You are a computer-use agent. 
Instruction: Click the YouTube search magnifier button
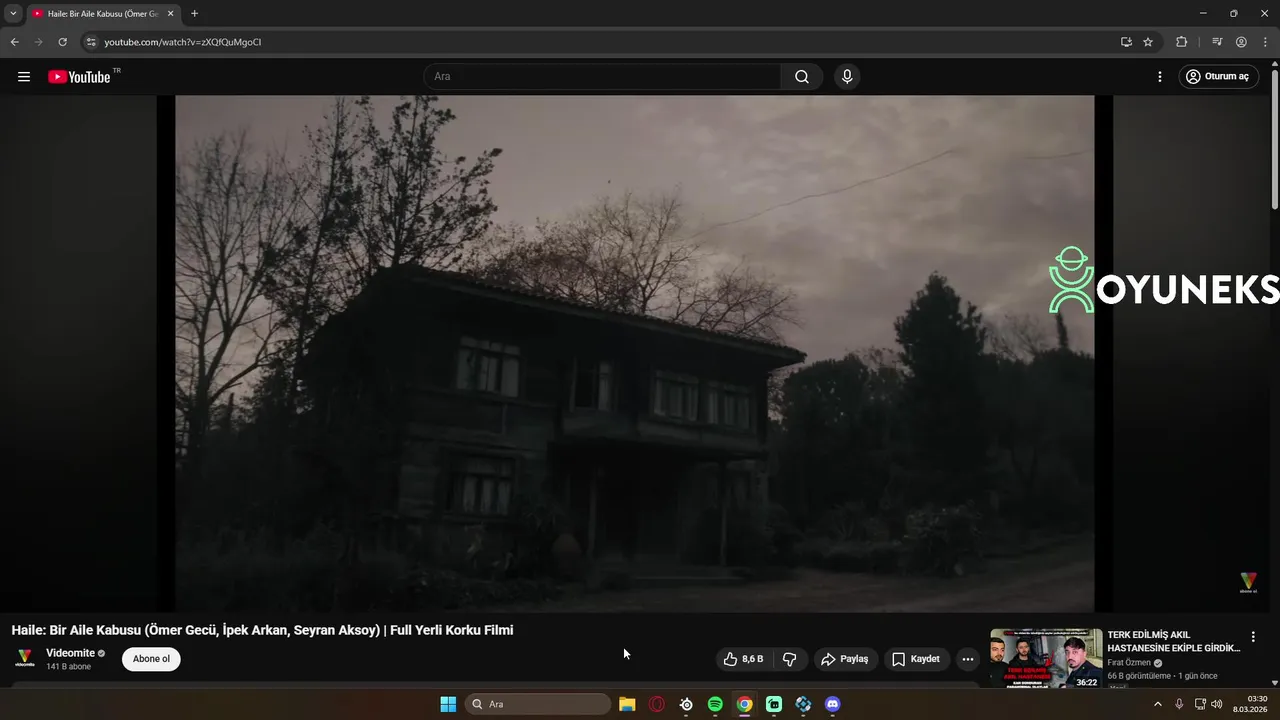pos(802,77)
